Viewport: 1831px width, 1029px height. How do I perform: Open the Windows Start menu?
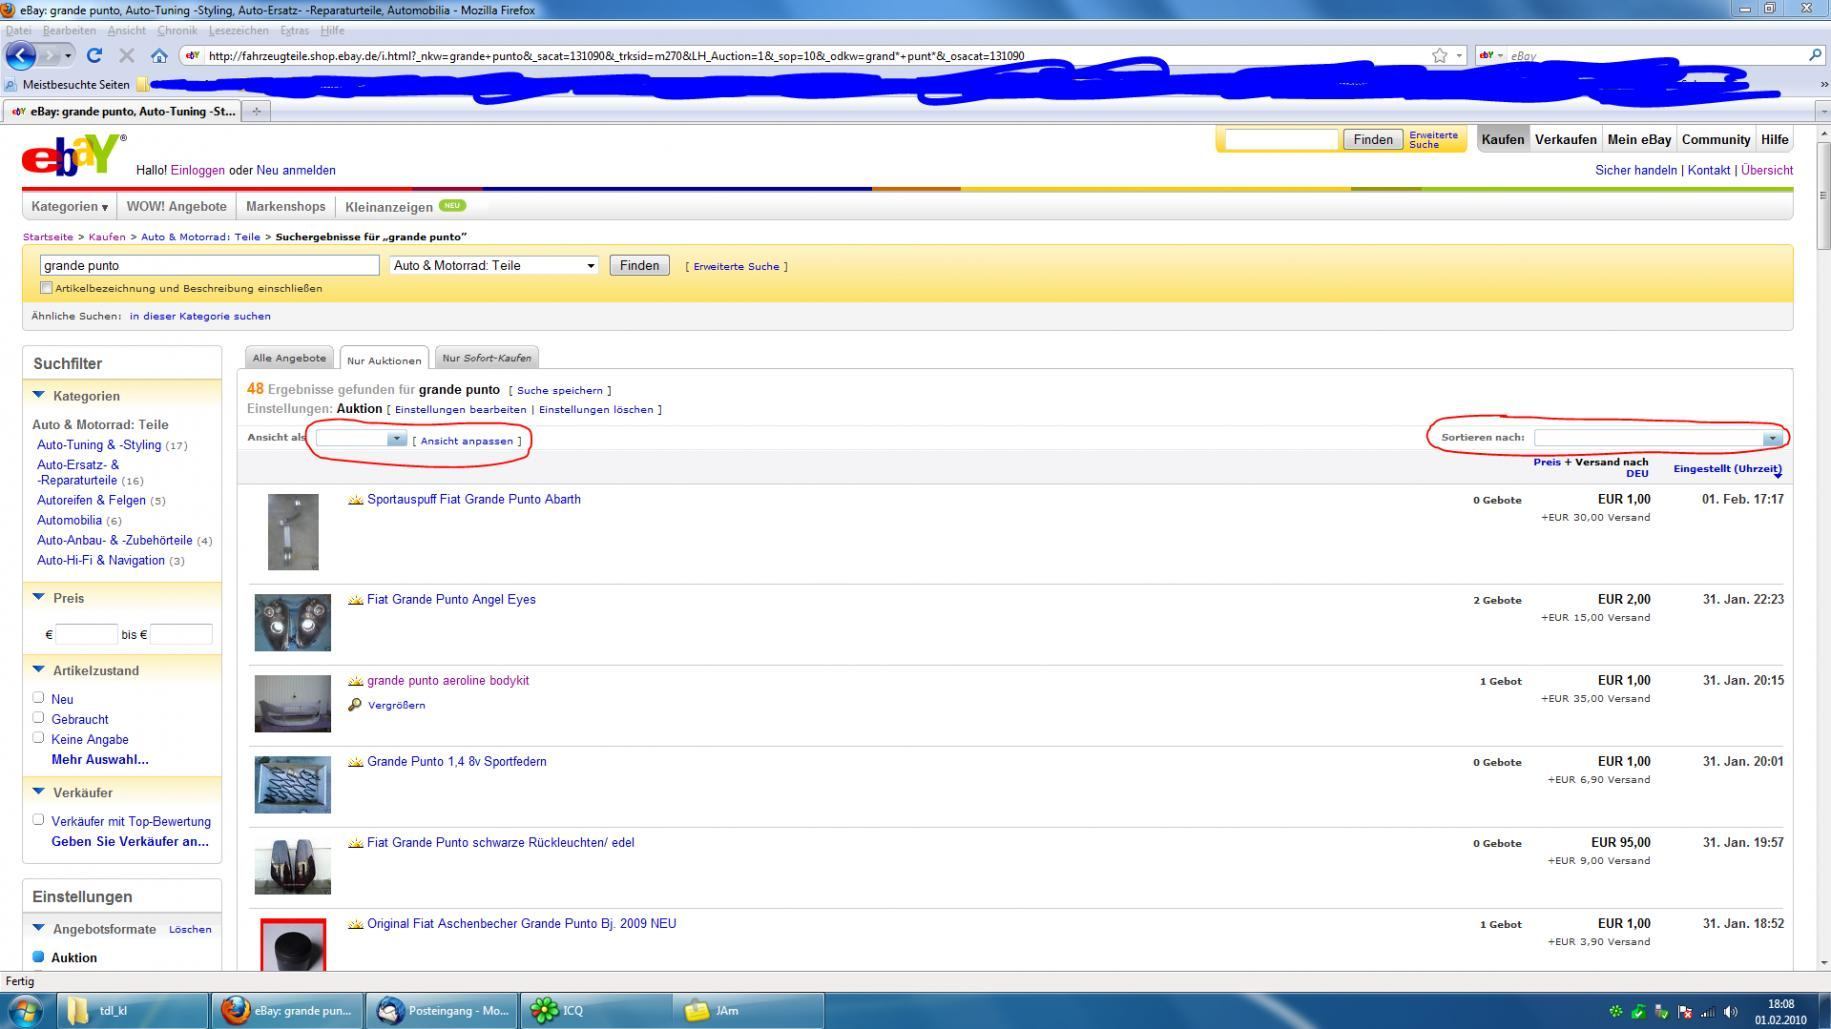tap(25, 1010)
